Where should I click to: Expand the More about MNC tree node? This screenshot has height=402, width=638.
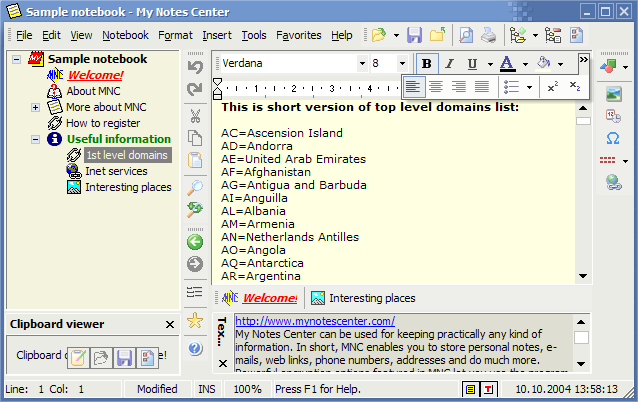tap(36, 107)
